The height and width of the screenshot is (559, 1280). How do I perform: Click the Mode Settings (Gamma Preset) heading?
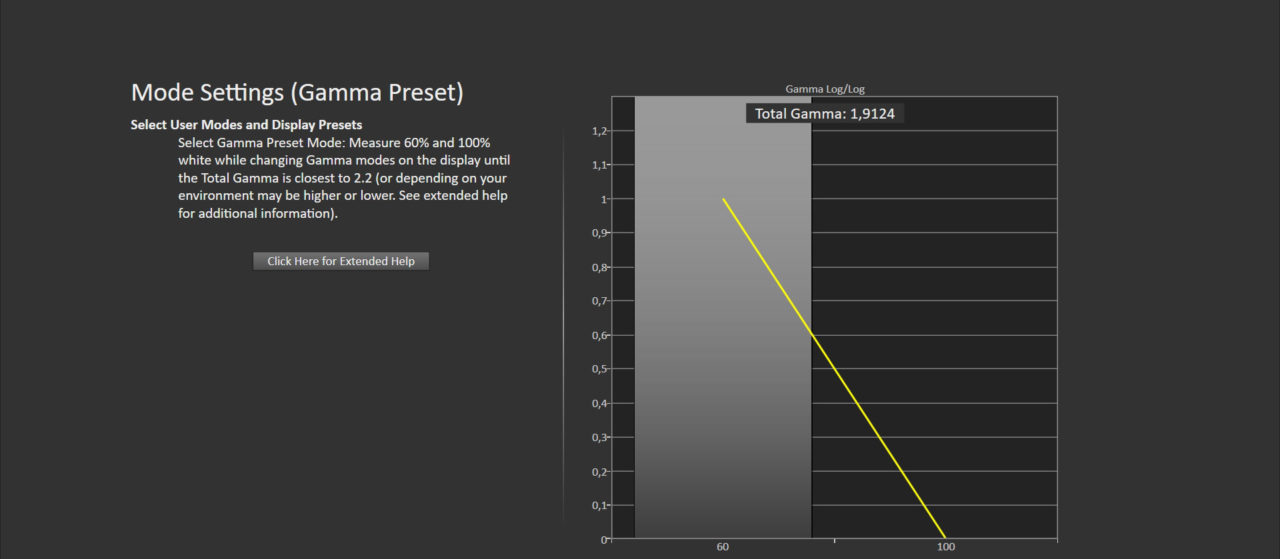(297, 93)
